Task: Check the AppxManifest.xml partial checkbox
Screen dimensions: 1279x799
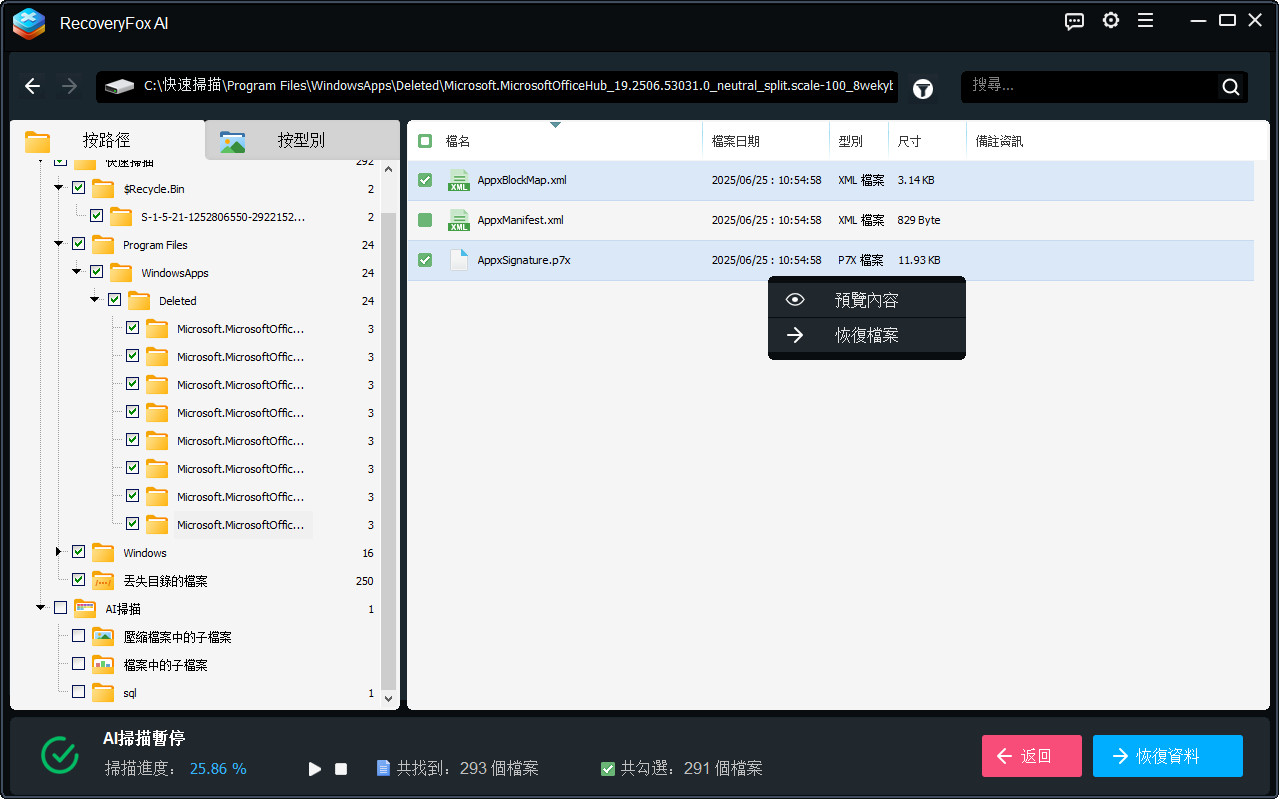Action: click(424, 220)
